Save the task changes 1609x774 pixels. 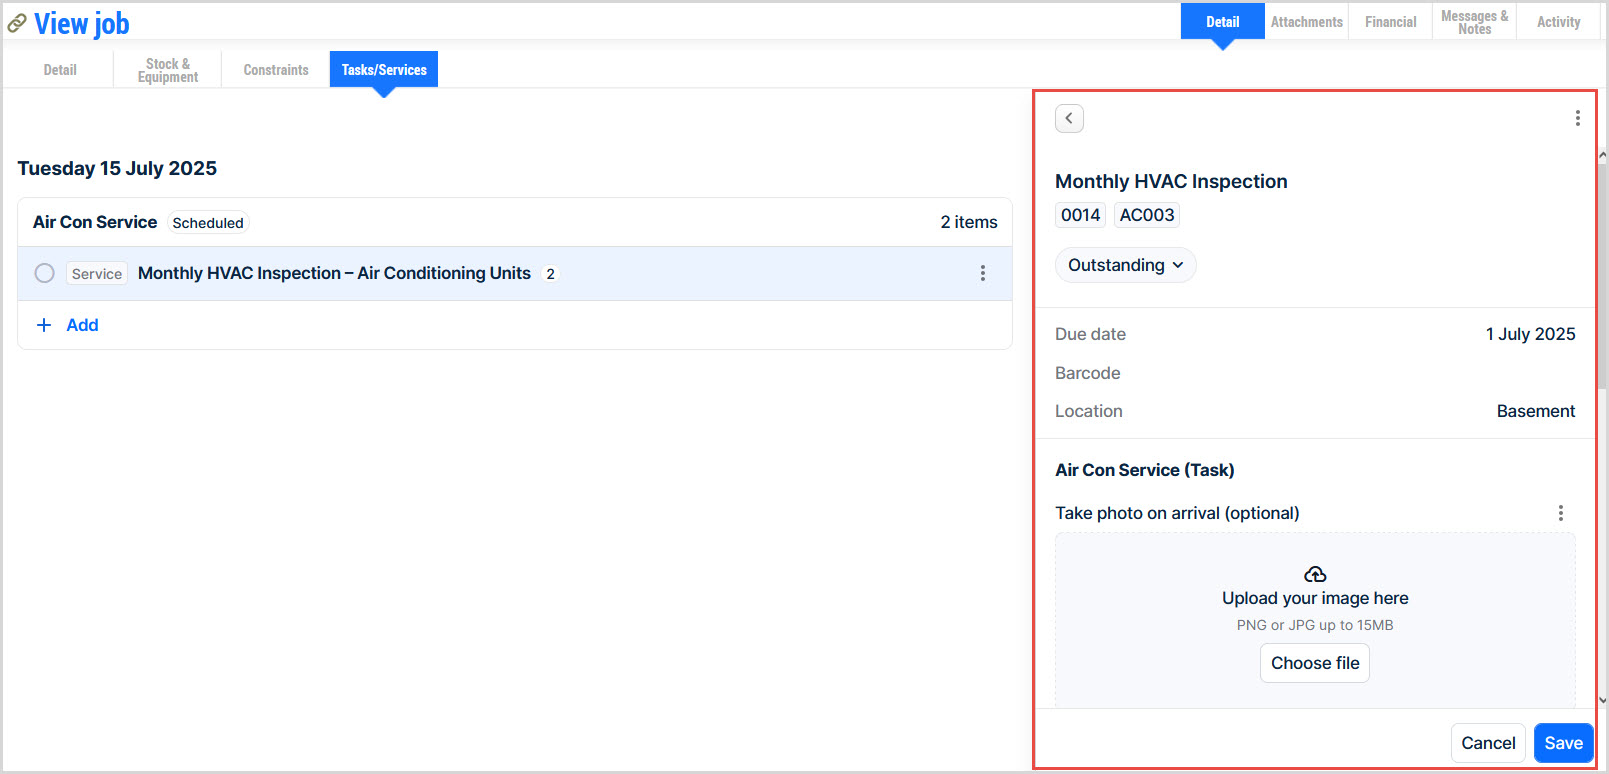(1564, 743)
